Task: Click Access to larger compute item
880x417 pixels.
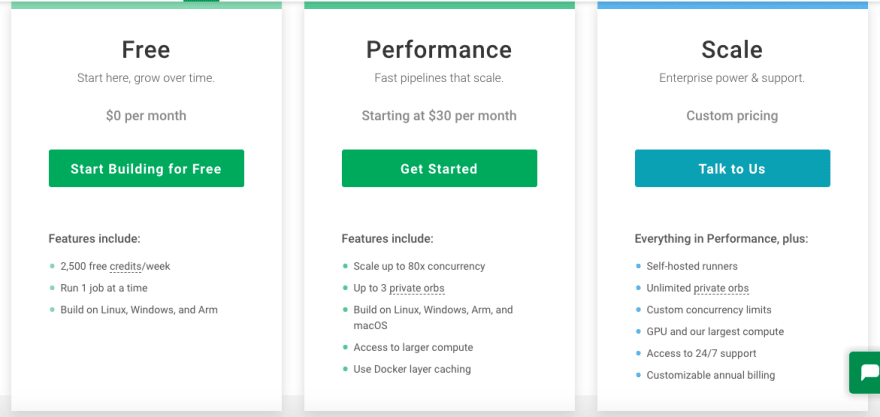Action: tap(413, 347)
